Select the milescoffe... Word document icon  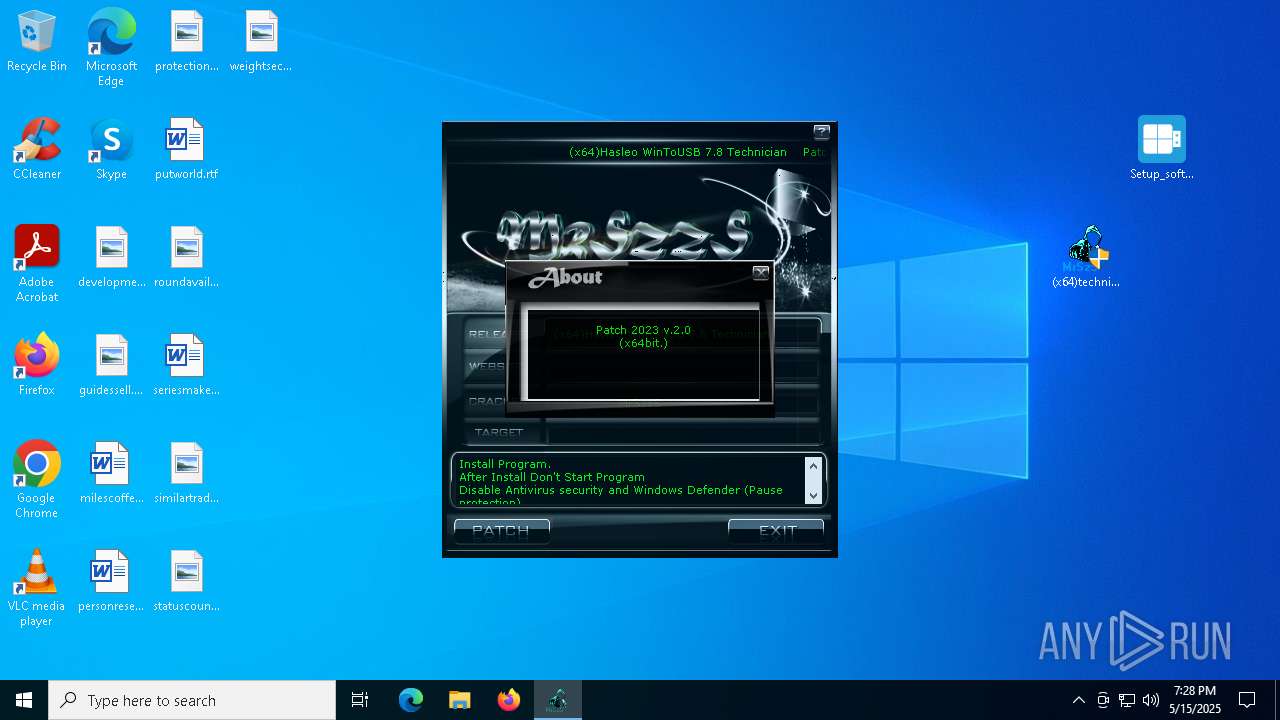point(111,473)
